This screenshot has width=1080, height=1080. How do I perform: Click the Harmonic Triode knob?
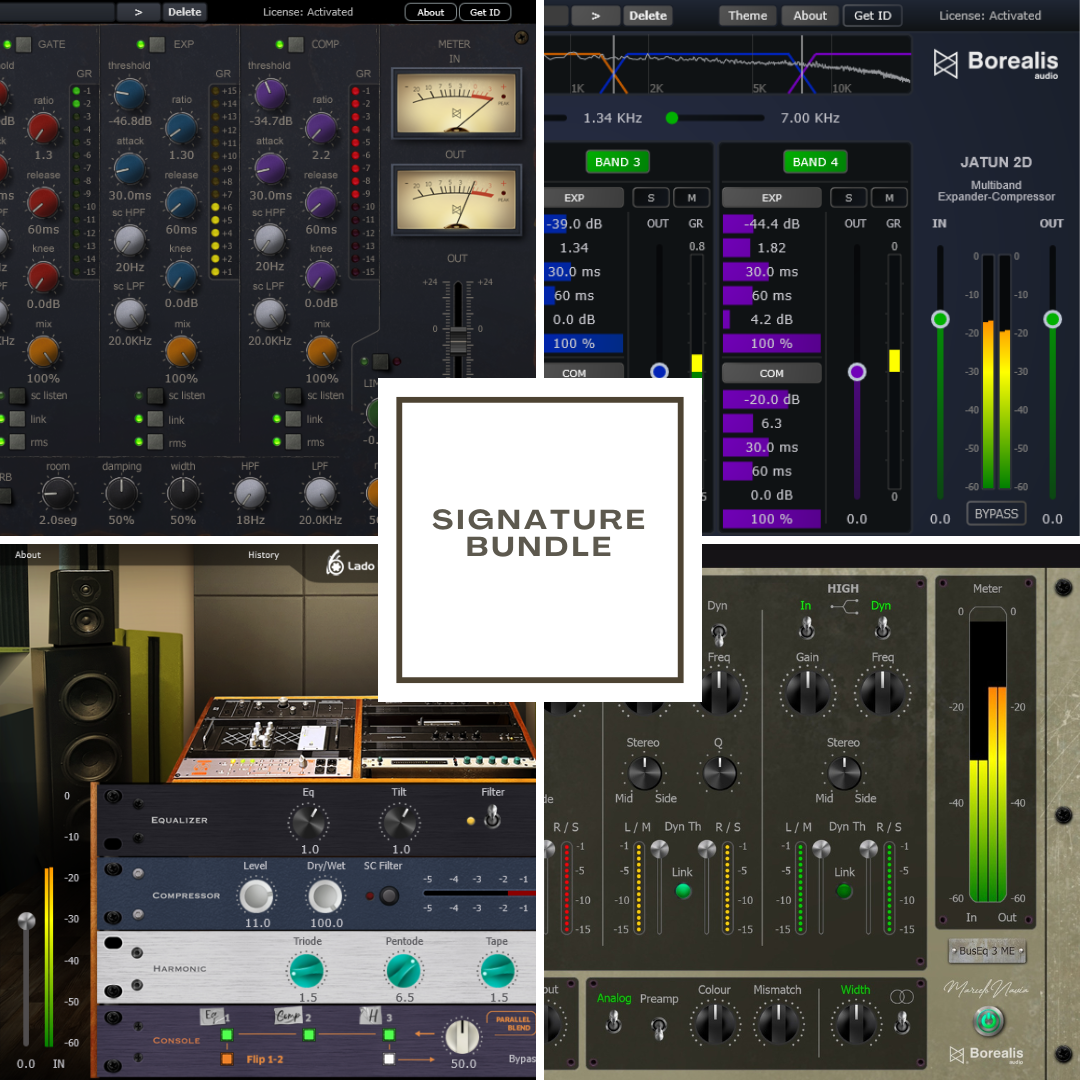click(x=307, y=970)
